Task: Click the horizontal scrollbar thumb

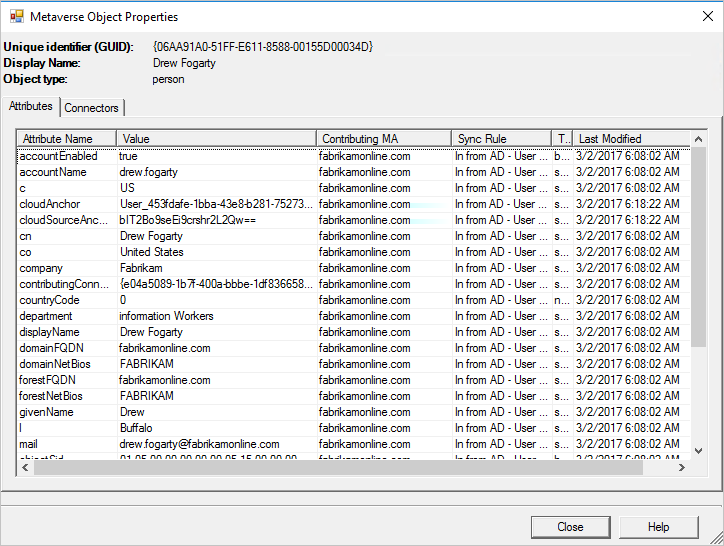Action: (338, 467)
